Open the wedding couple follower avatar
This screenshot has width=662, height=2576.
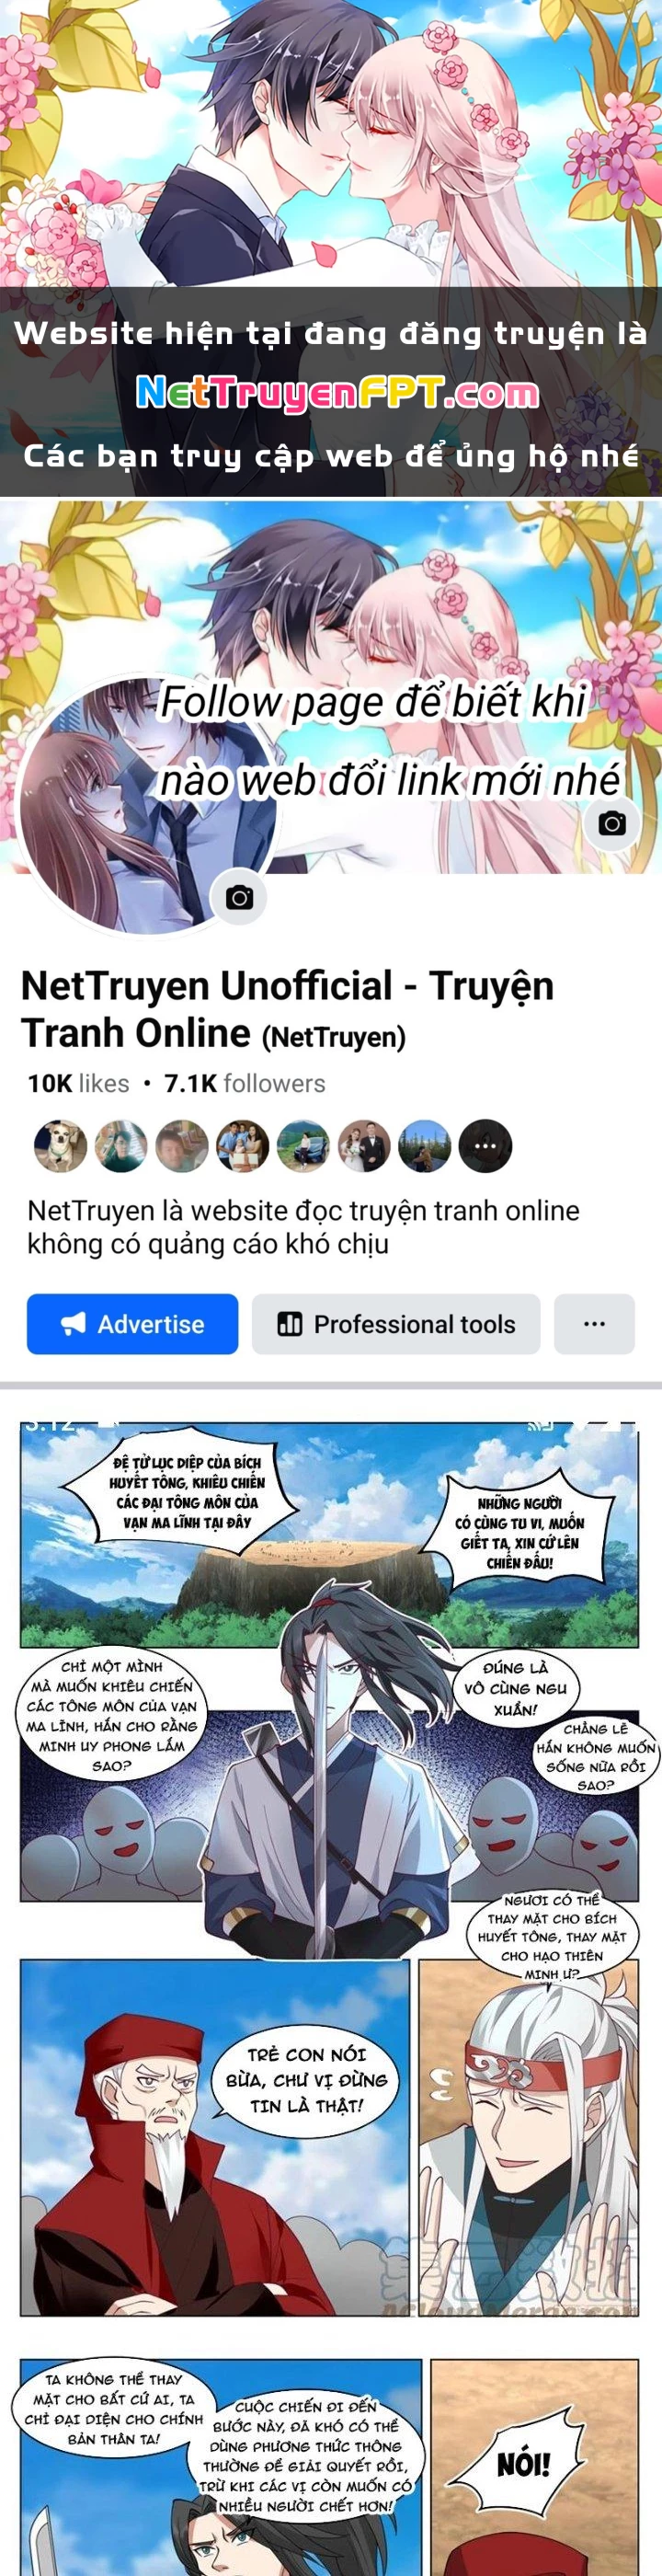(x=364, y=1146)
